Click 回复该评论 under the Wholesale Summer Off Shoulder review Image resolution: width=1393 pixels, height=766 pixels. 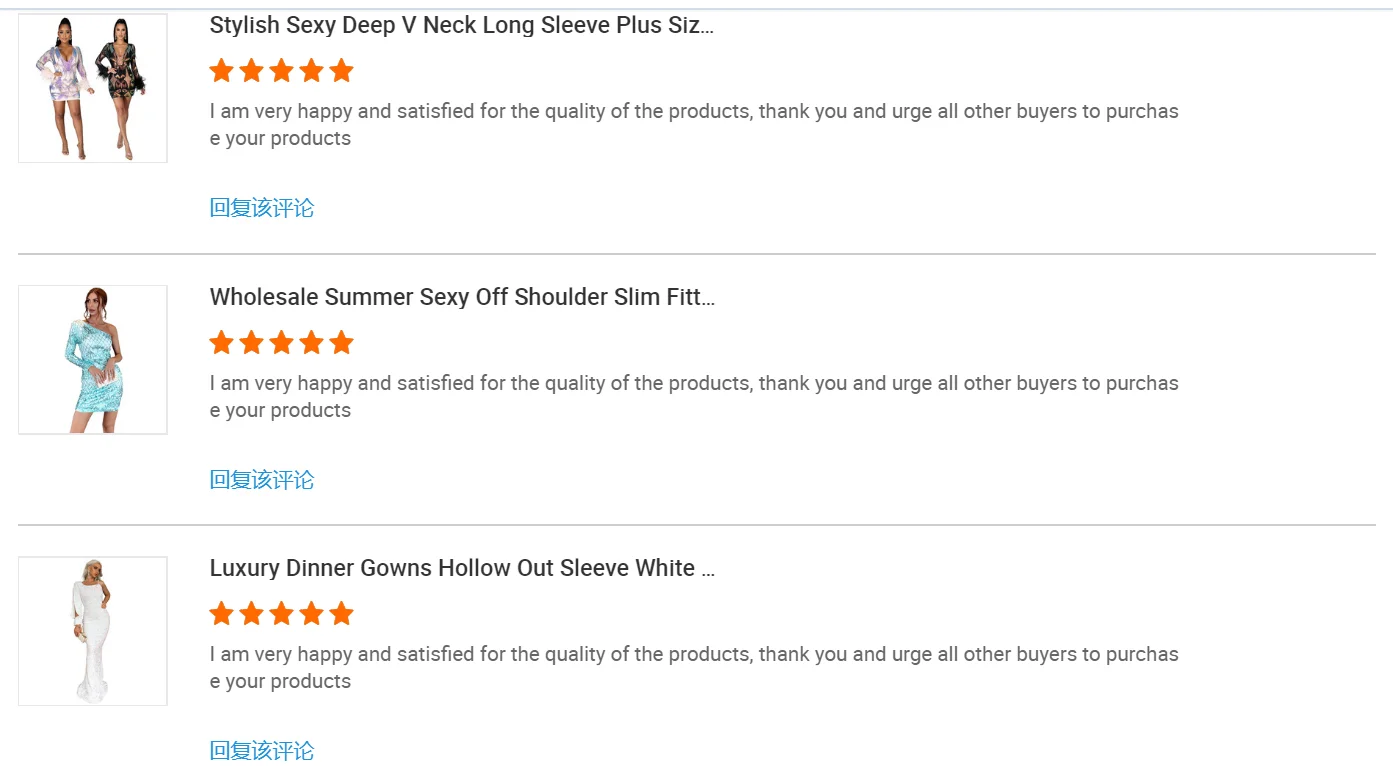[x=262, y=480]
